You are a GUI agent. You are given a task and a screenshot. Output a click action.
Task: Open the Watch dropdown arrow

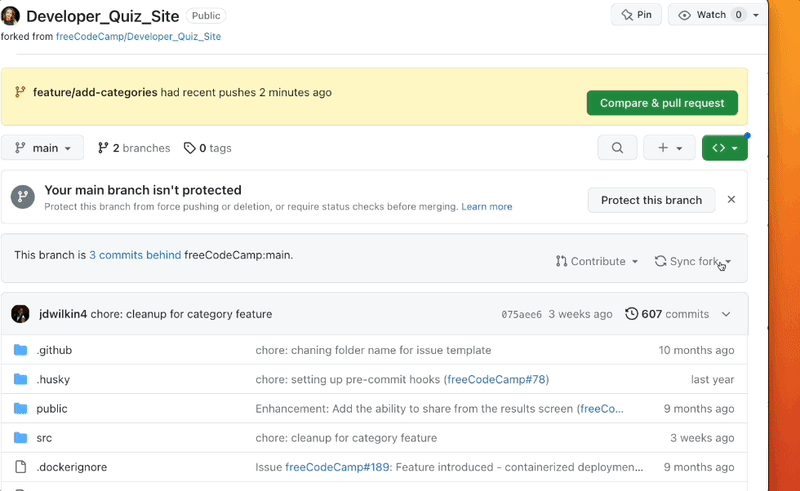click(x=756, y=15)
